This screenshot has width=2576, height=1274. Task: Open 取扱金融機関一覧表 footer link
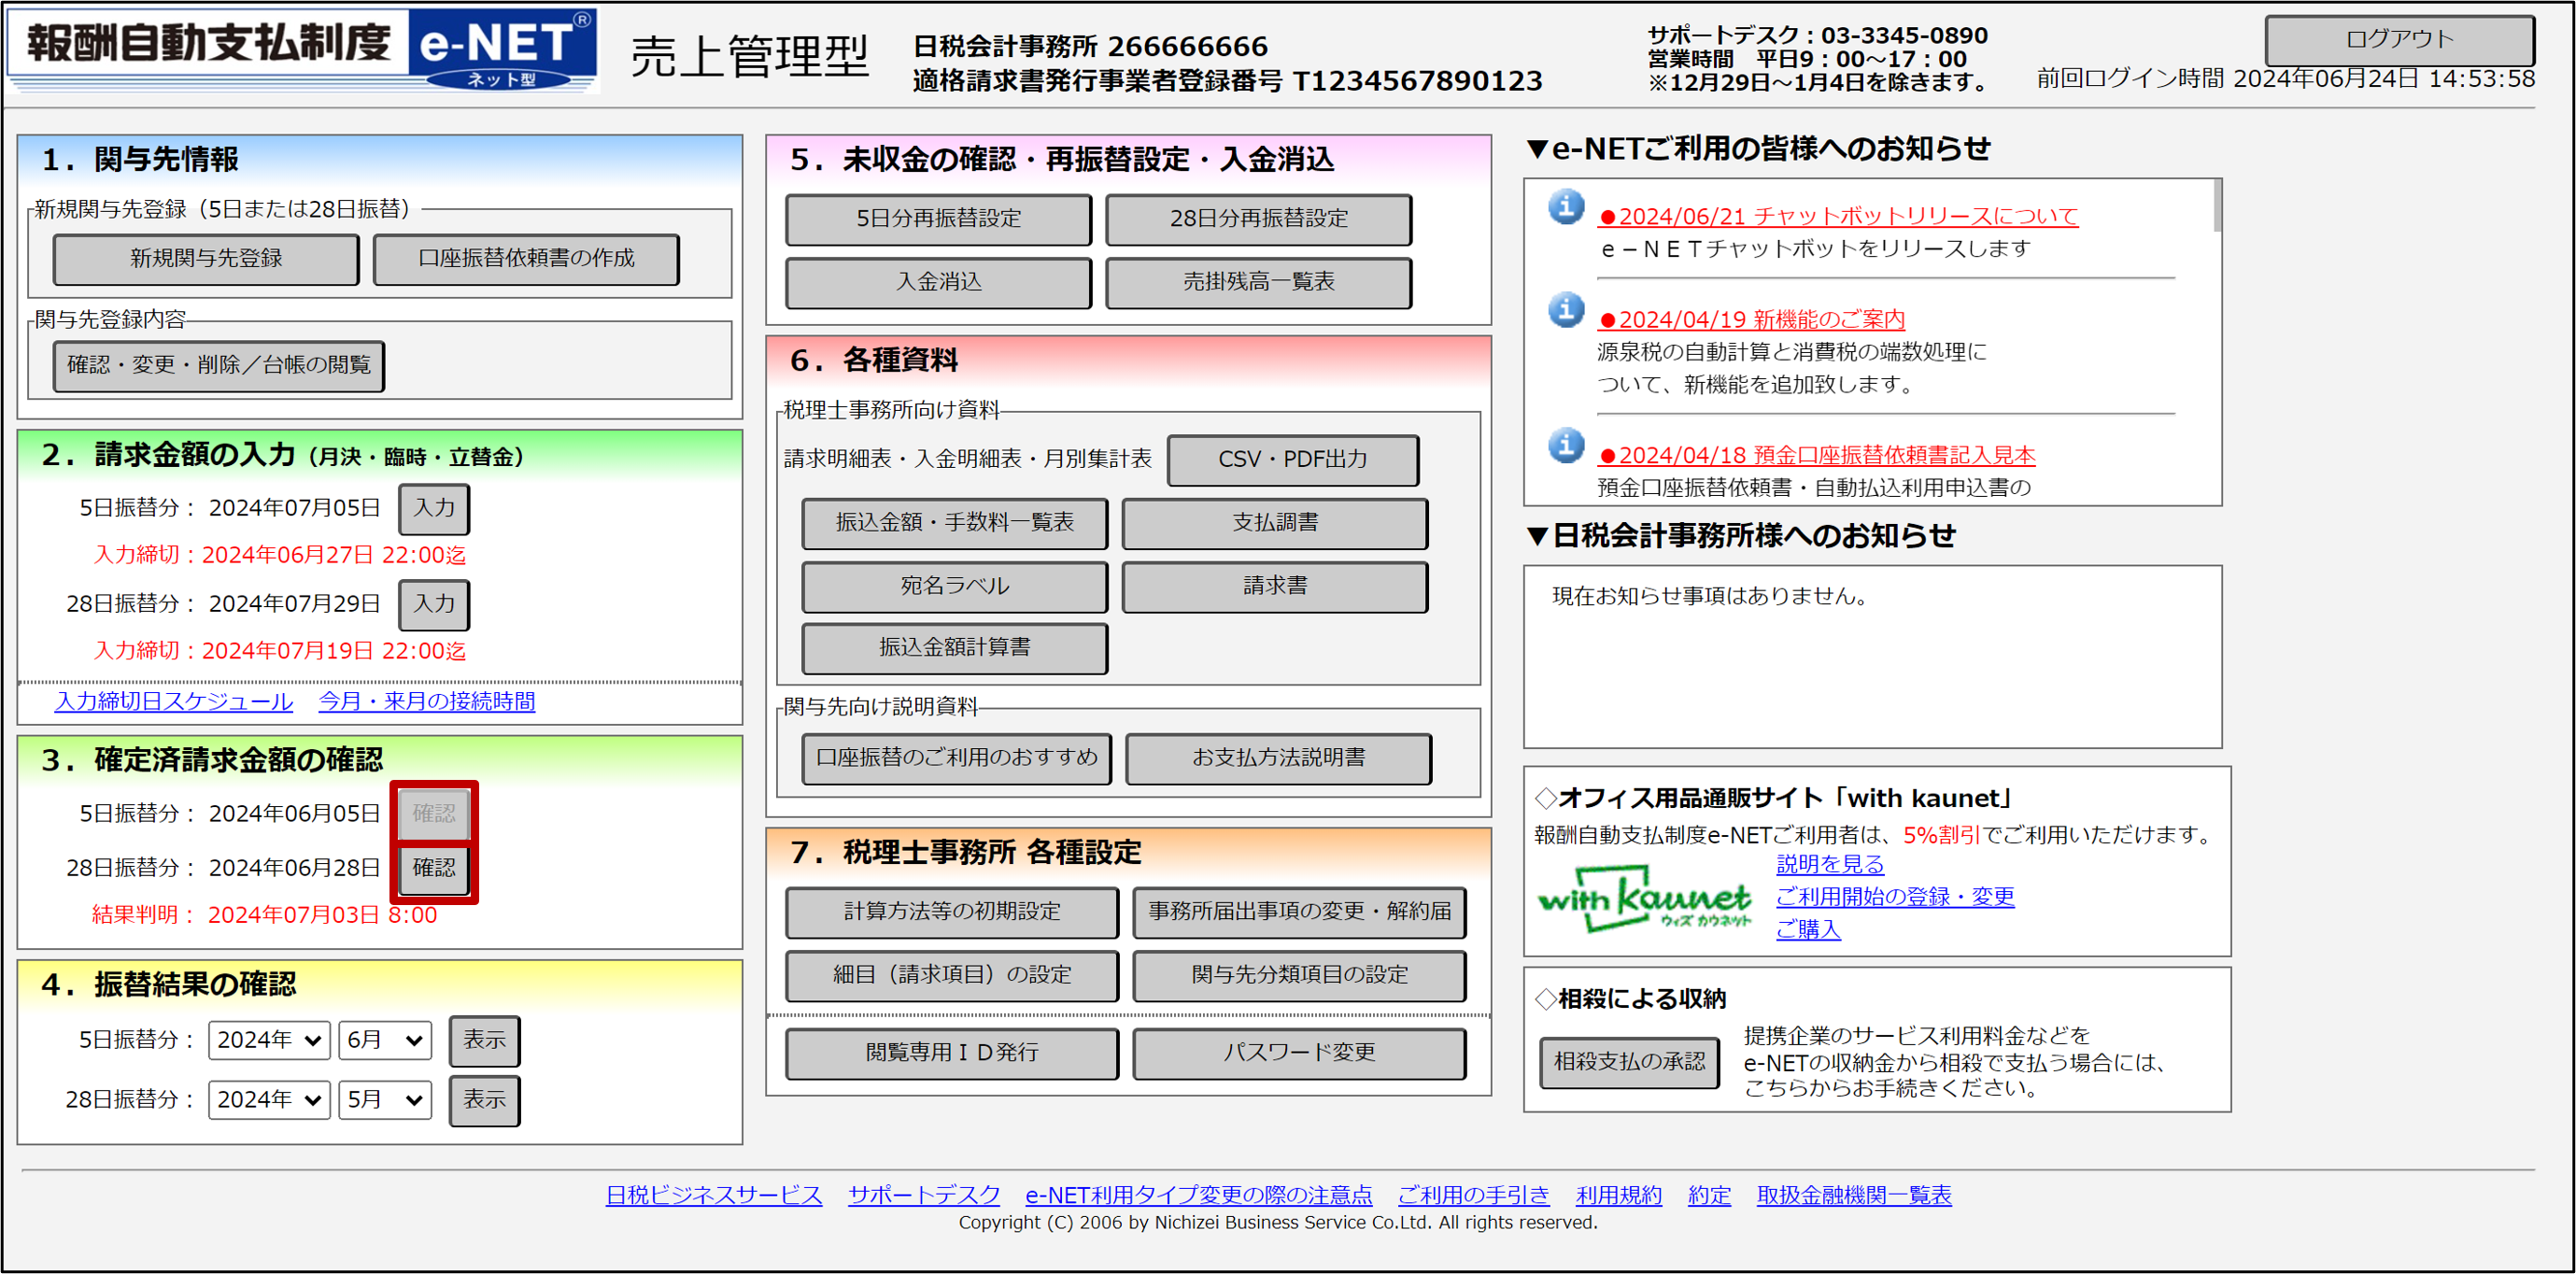[x=1853, y=1195]
